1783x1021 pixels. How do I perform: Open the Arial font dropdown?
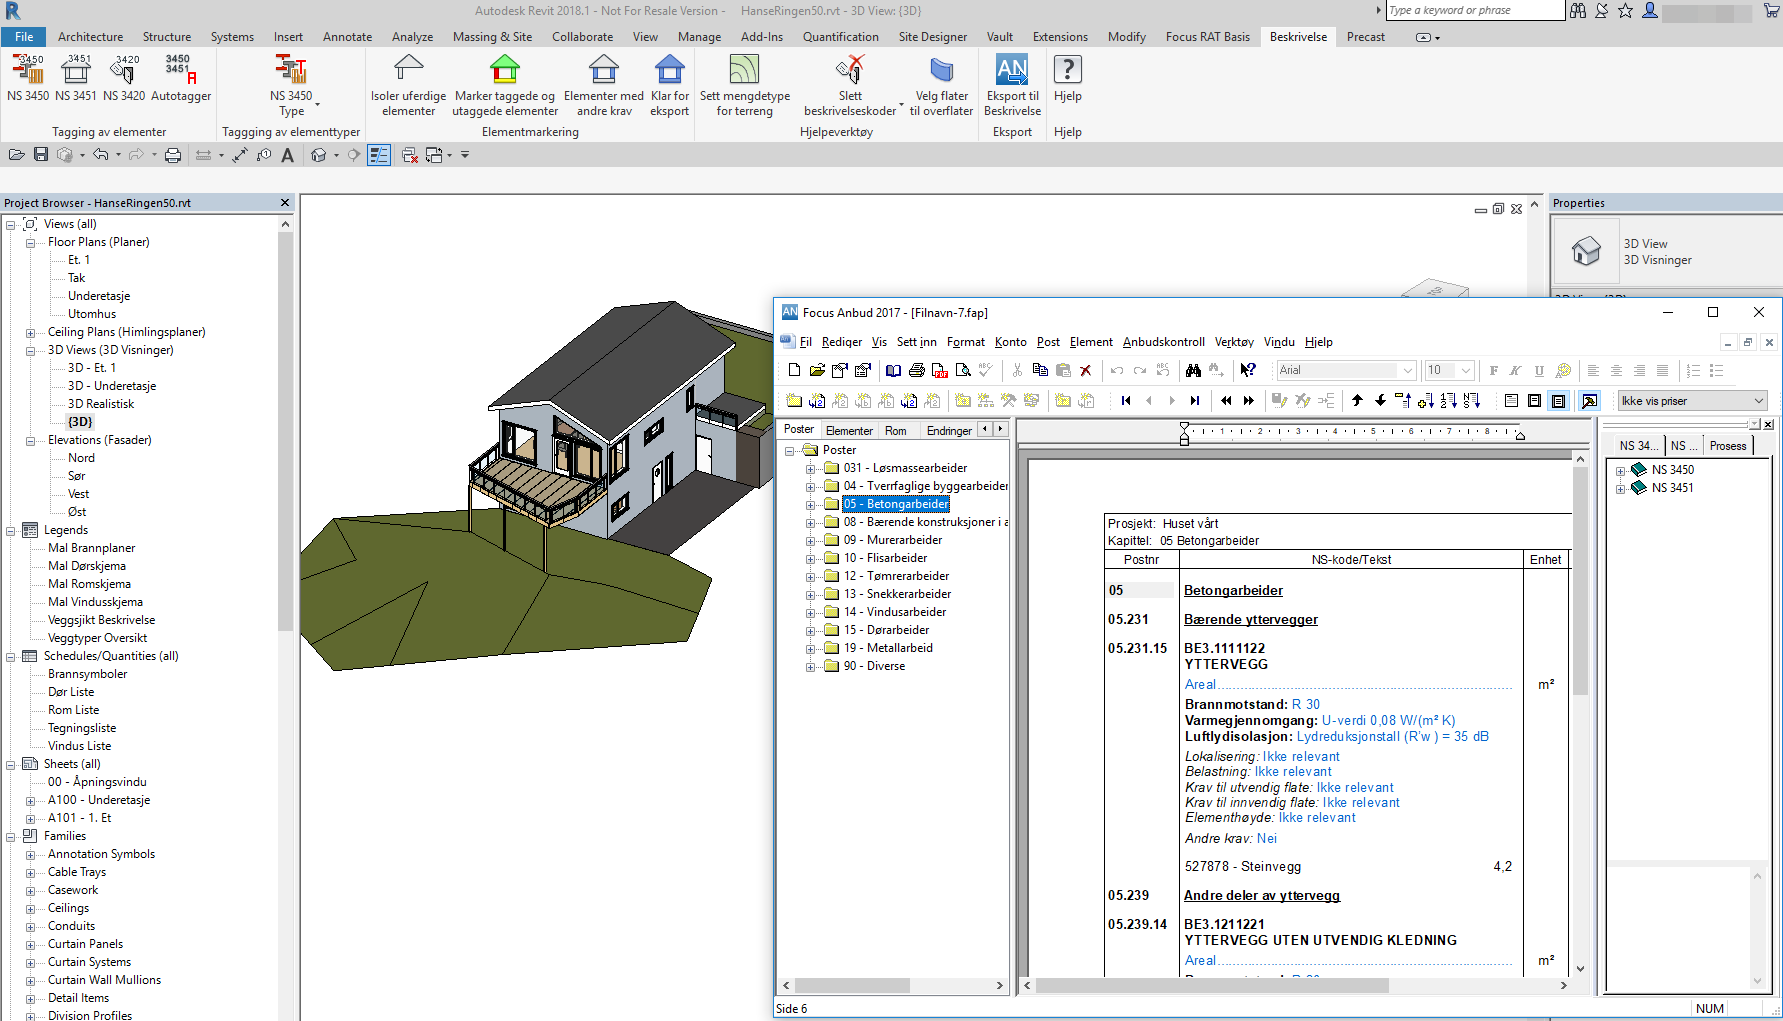pyautogui.click(x=1408, y=370)
